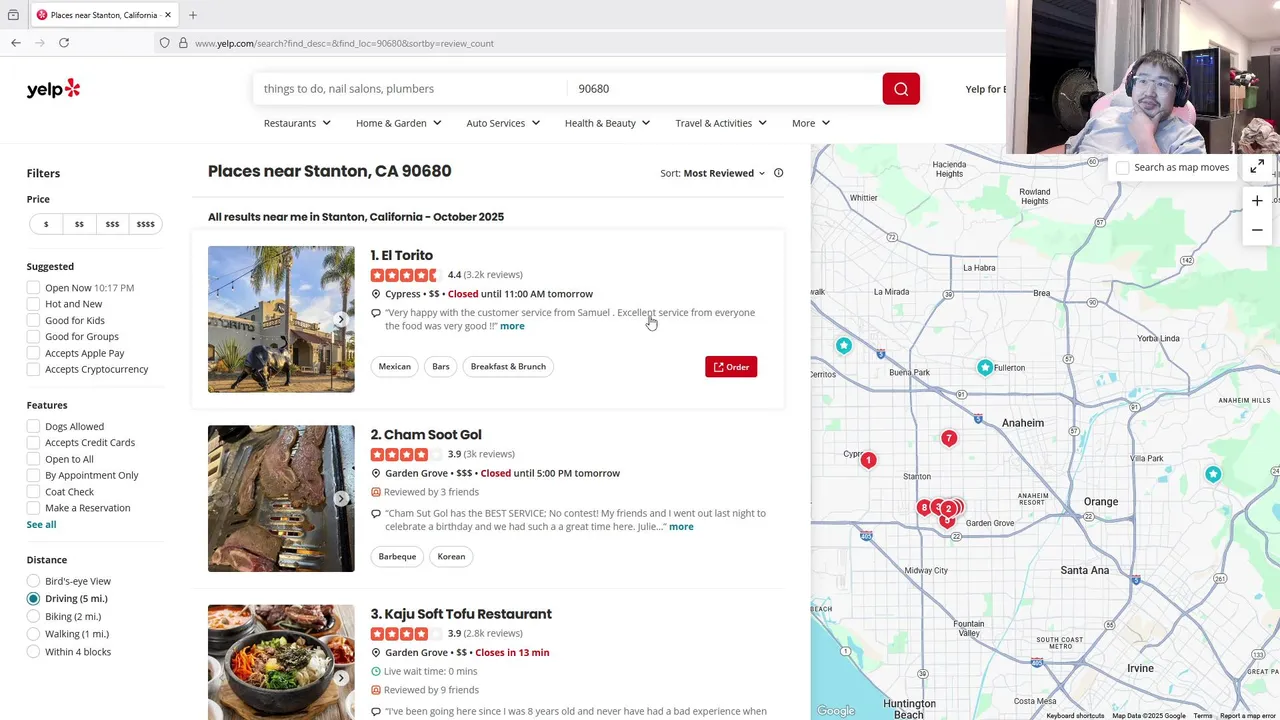
Task: Click map pin number 1 near Cypress
Action: click(x=869, y=460)
